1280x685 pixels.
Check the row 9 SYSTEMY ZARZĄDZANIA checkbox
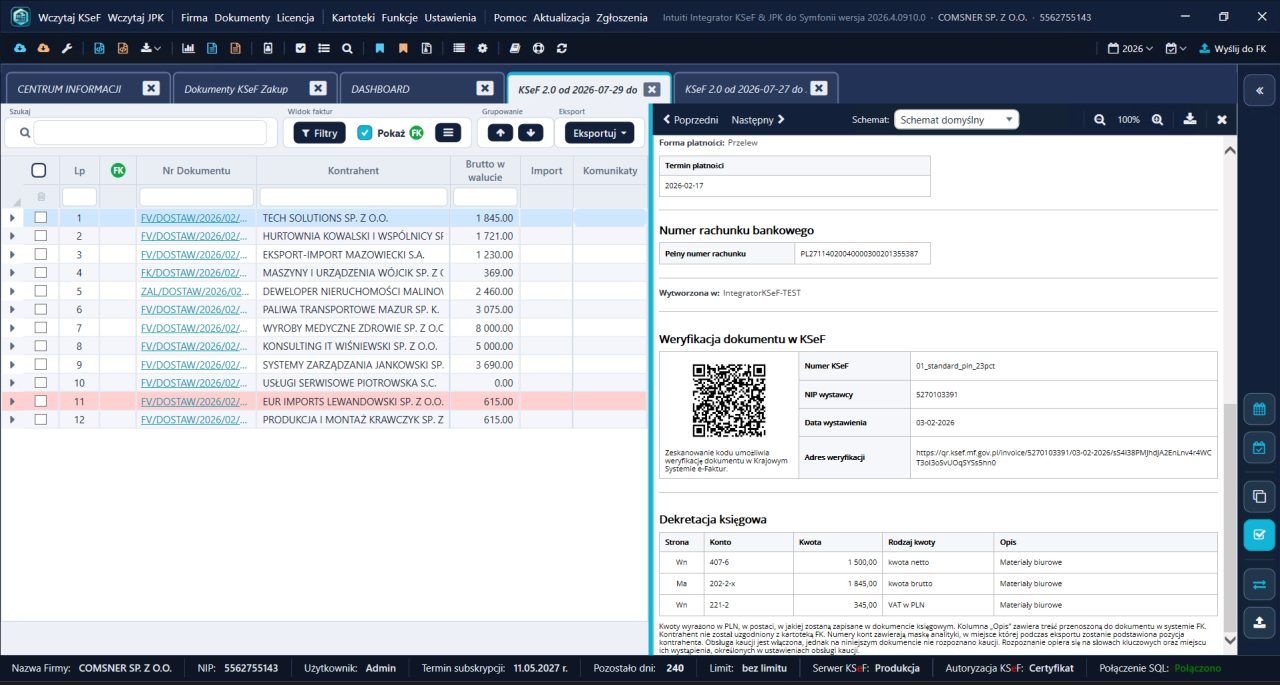[x=41, y=364]
